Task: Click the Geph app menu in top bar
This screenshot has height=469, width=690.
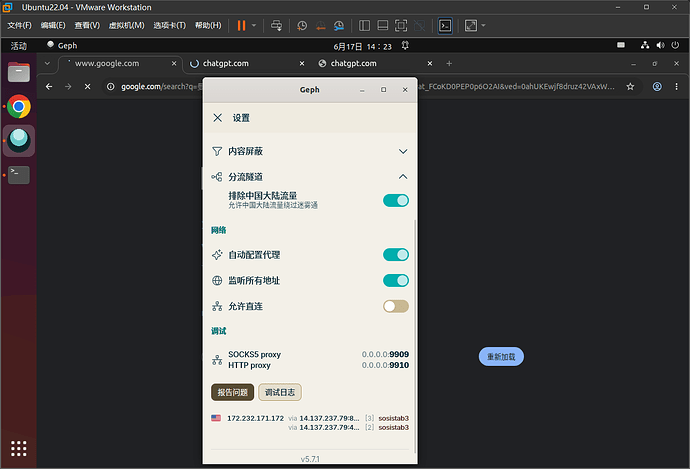Action: click(62, 45)
